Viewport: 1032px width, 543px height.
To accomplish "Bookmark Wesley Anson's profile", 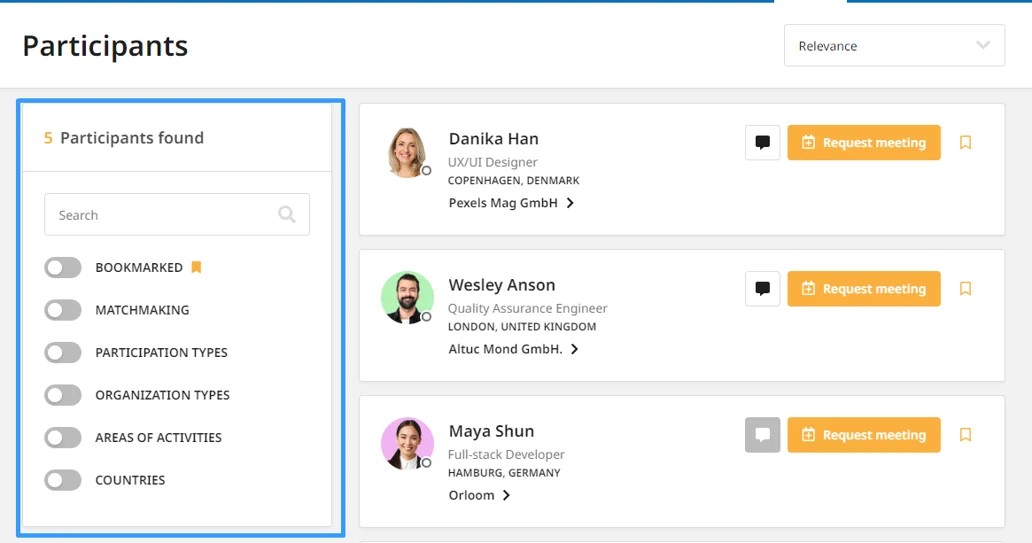I will [965, 289].
